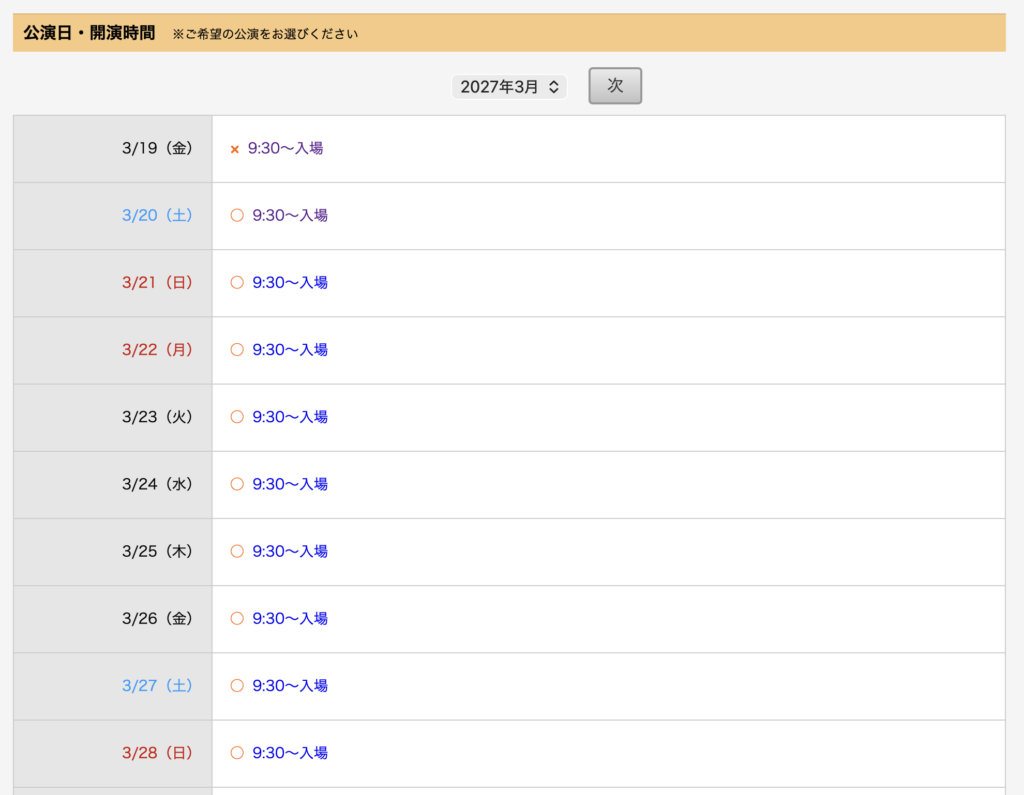Click the availability circle icon for 3/20

tap(237, 216)
